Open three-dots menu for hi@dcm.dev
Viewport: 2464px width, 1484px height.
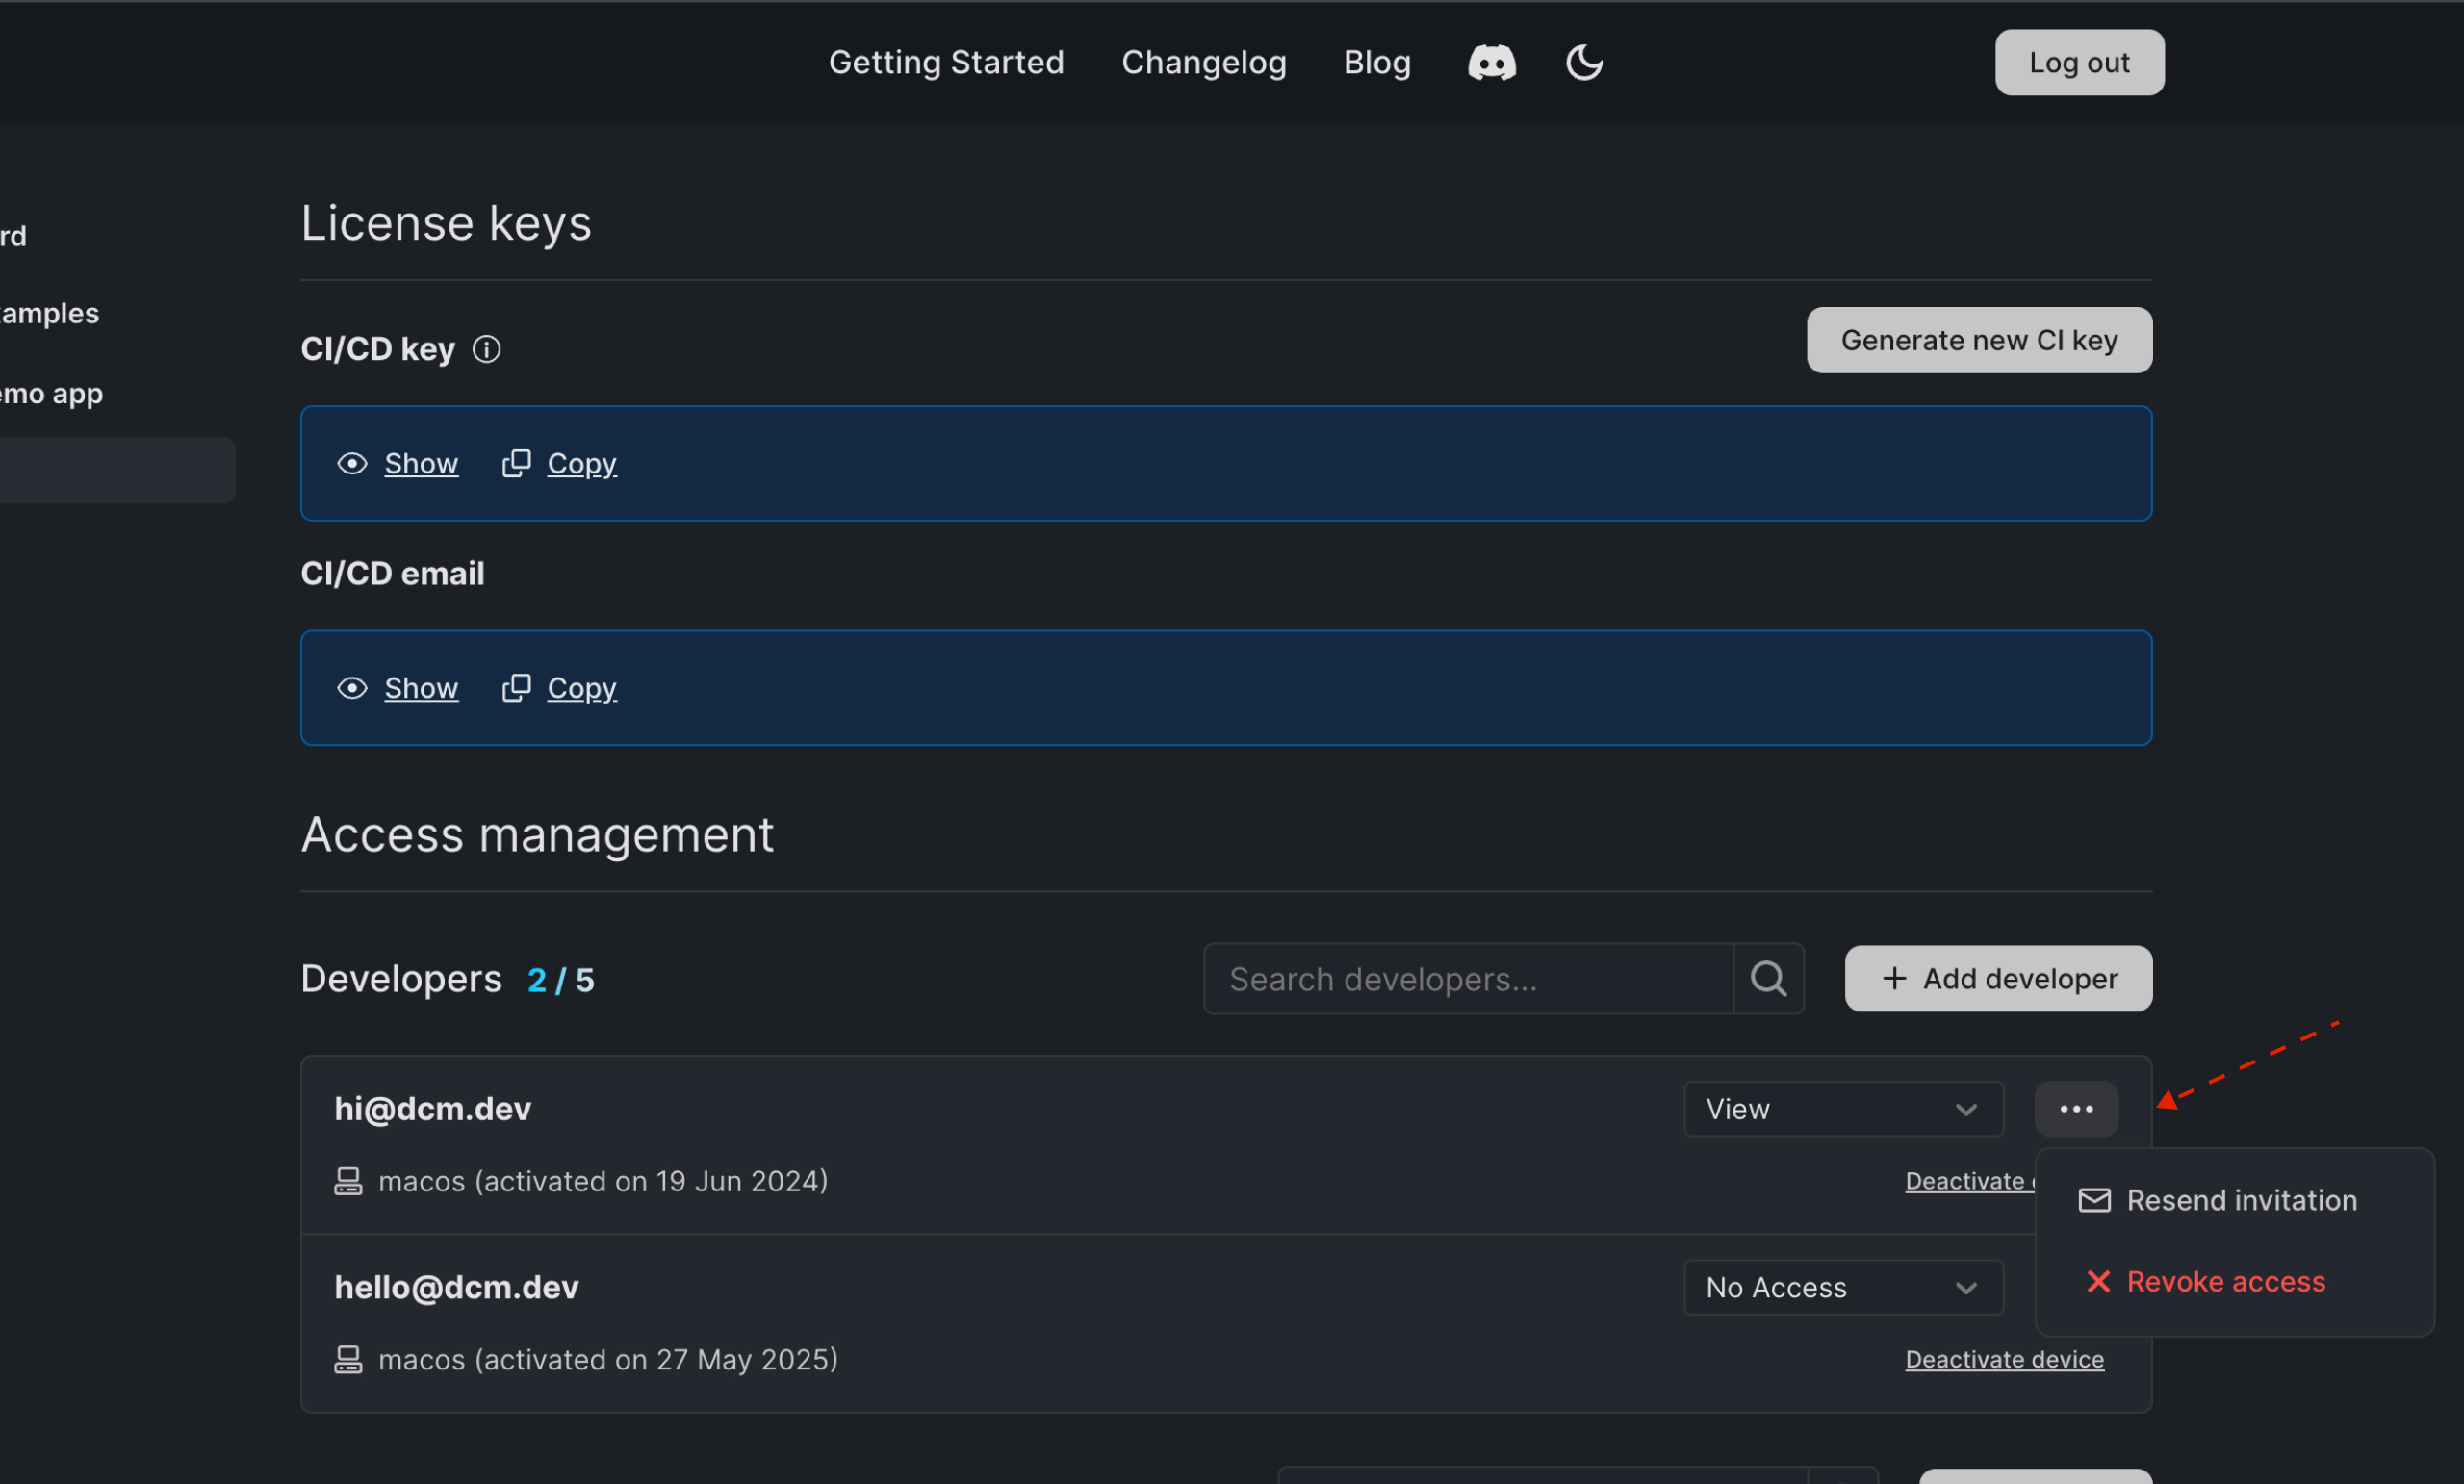2076,1109
